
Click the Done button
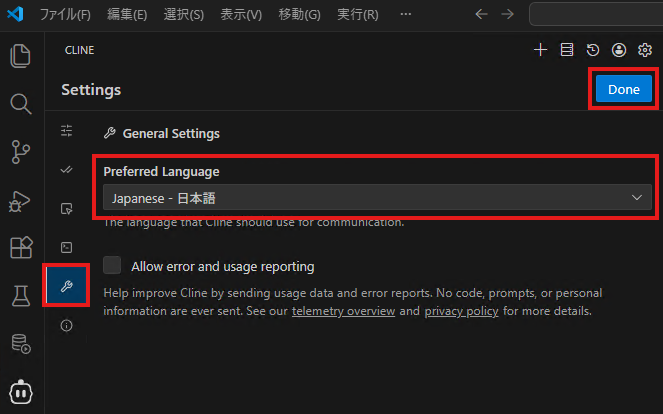[624, 89]
